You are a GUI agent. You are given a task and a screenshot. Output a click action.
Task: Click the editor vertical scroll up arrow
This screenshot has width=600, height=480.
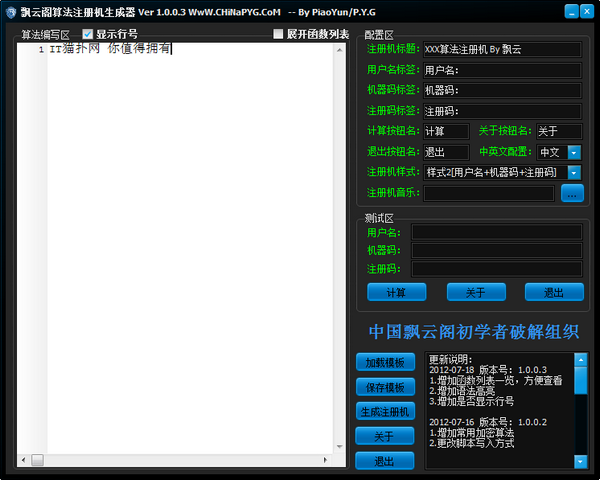click(339, 50)
